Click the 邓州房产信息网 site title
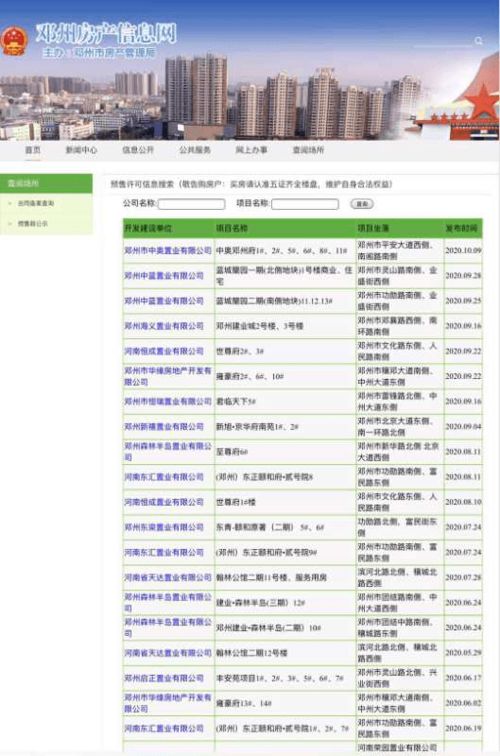Viewport: 500px width, 756px height. (106, 34)
